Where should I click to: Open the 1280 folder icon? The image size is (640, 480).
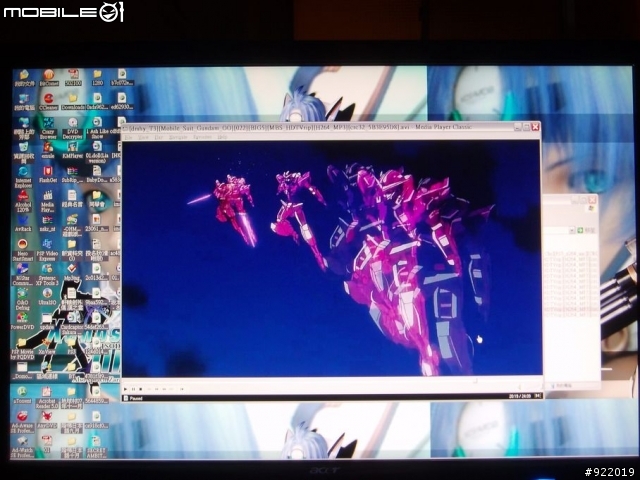97,78
